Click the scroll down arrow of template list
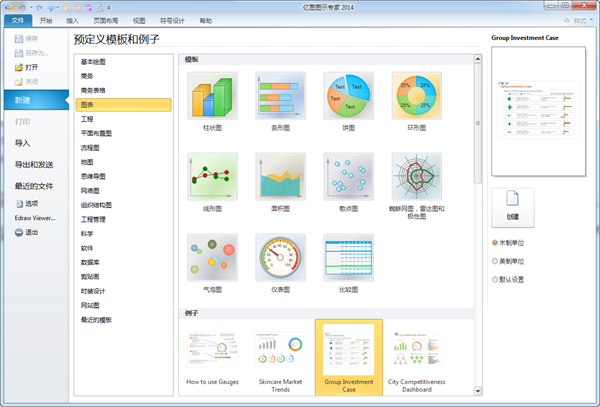The height and width of the screenshot is (407, 600). tap(478, 391)
